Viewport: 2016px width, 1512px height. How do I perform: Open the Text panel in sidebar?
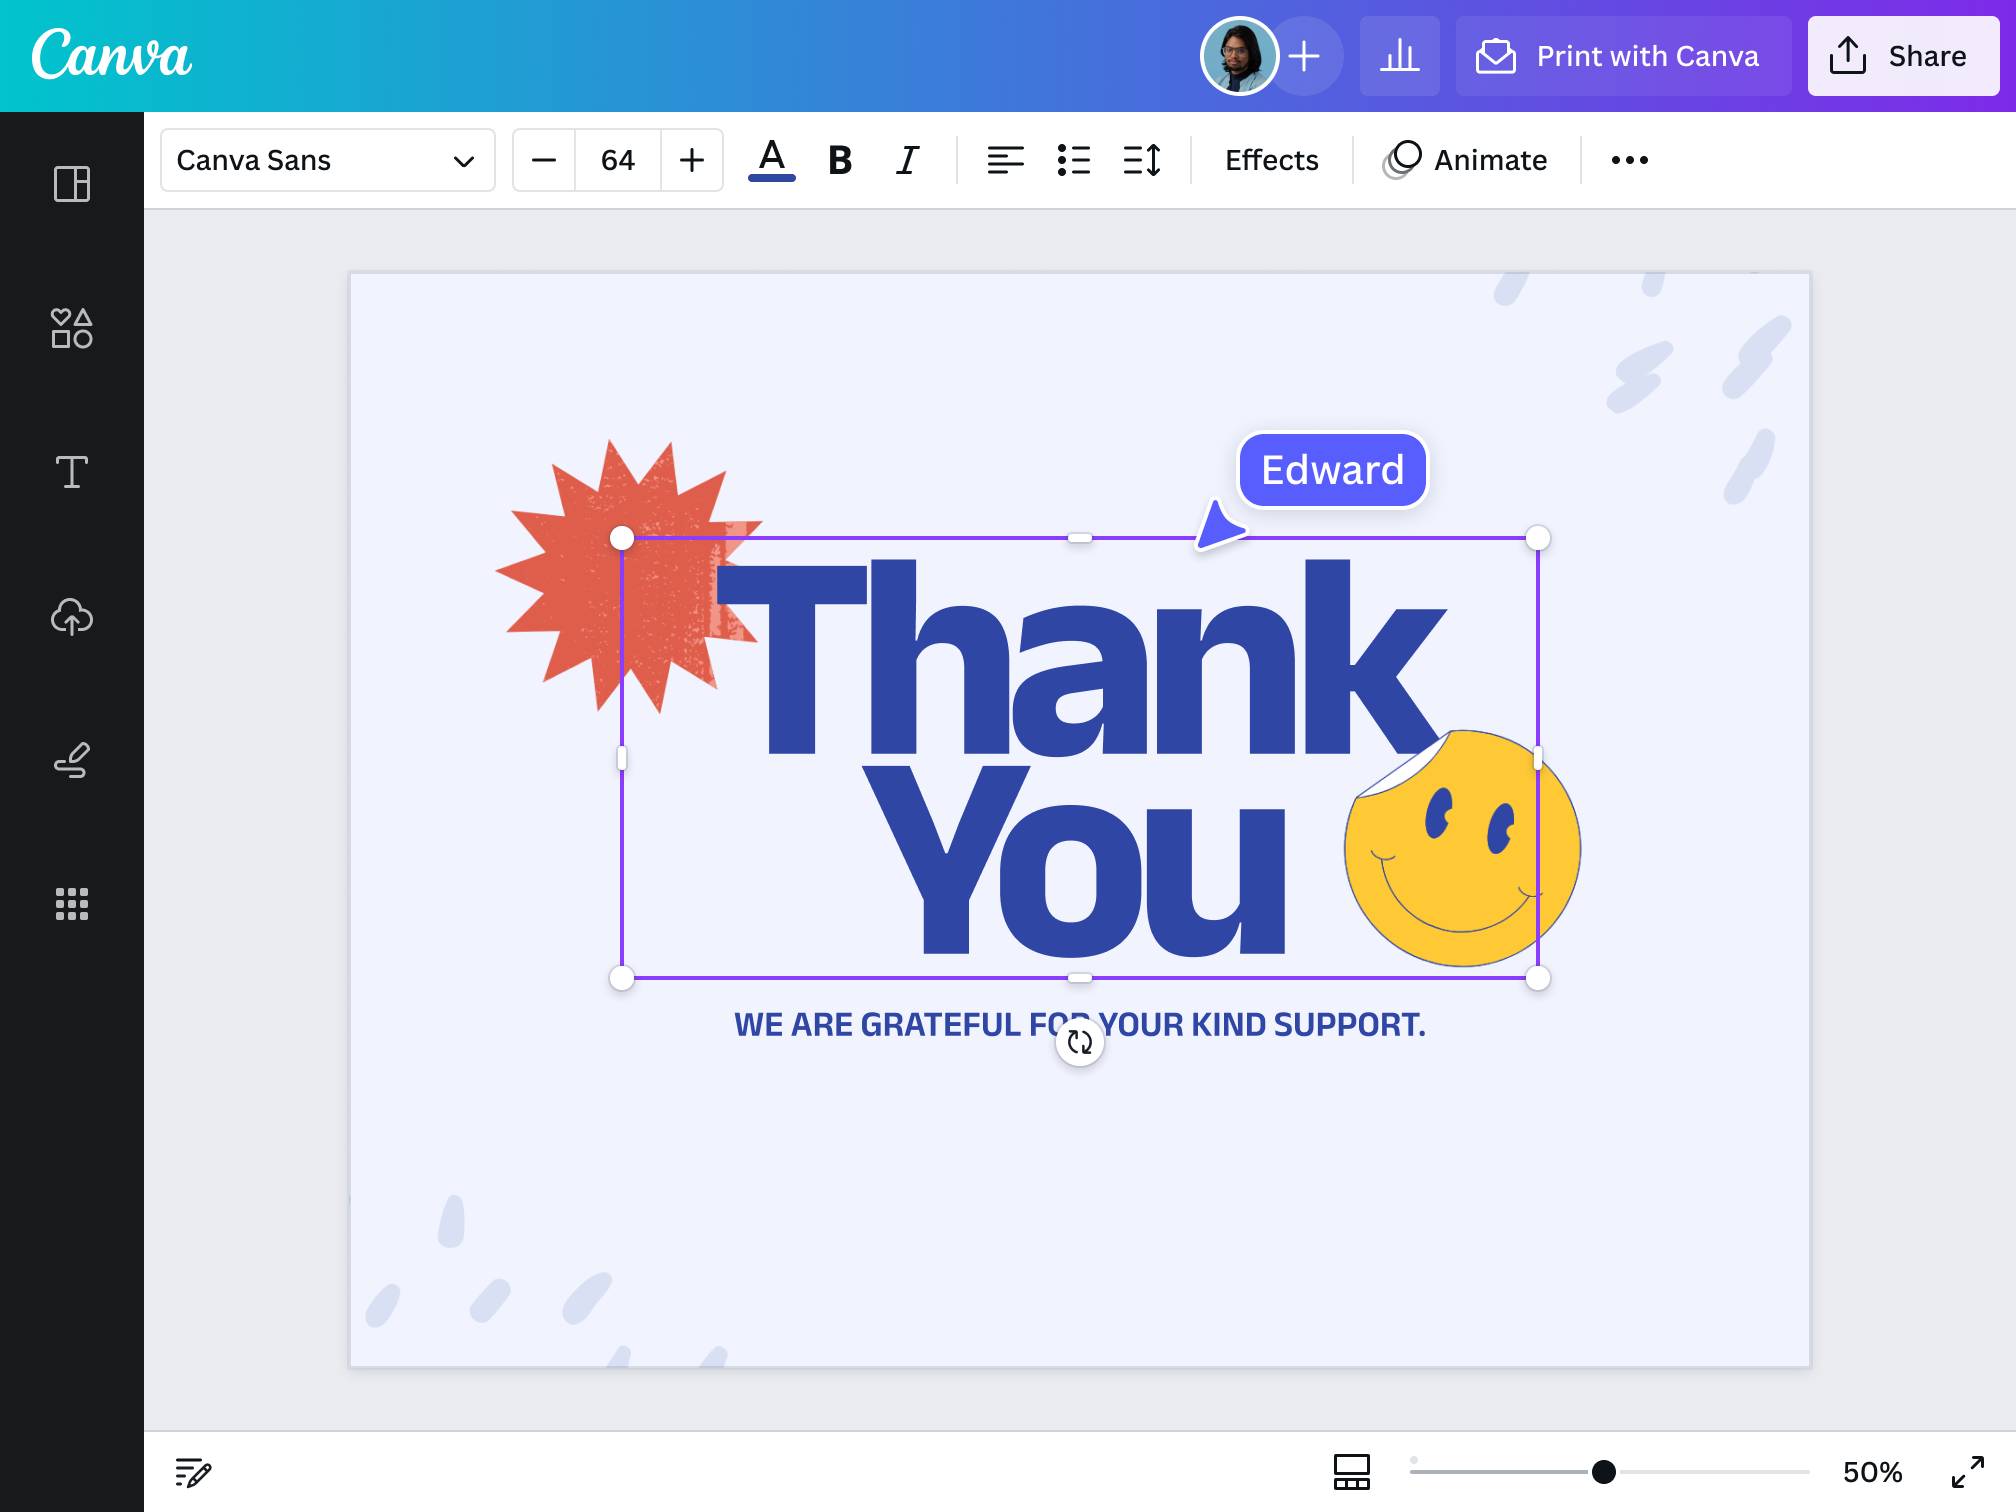[71, 472]
